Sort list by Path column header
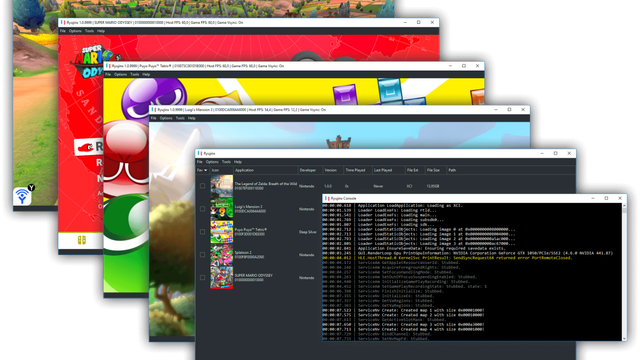640x360 pixels. [x=452, y=170]
